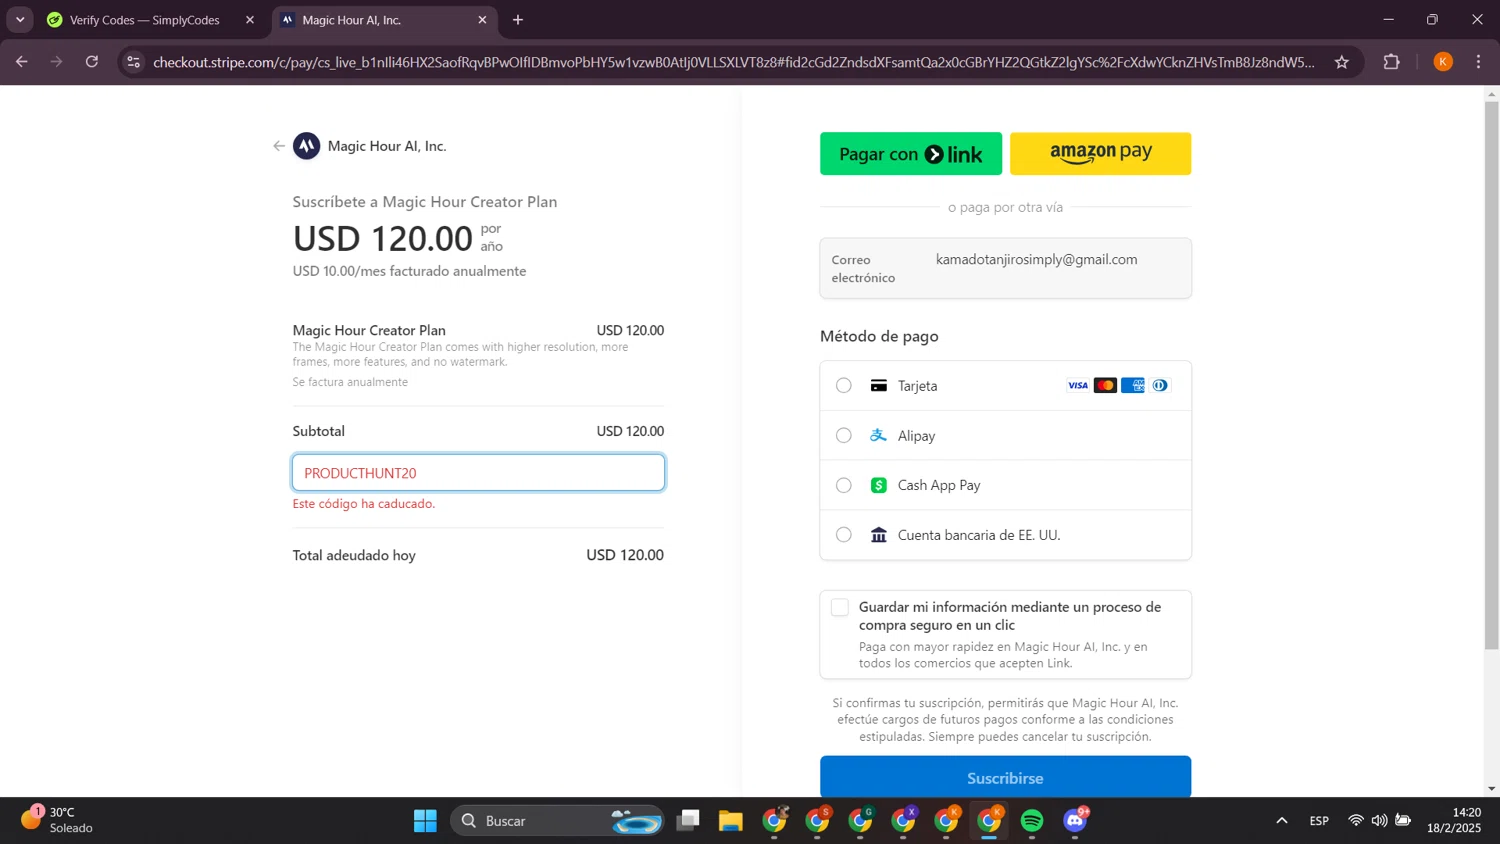Select the Tarjeta payment radio button

tap(844, 386)
